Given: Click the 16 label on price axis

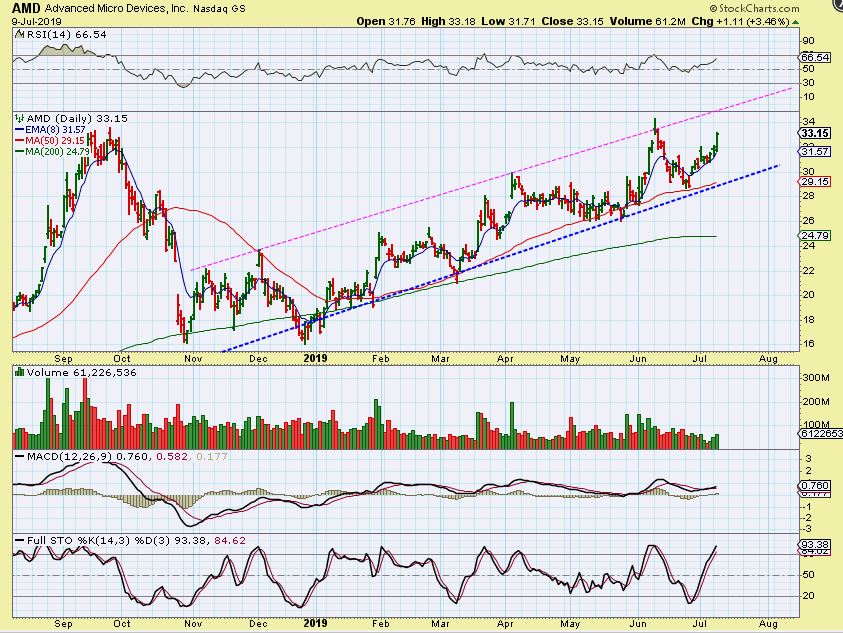Looking at the screenshot, I should pyautogui.click(x=808, y=344).
